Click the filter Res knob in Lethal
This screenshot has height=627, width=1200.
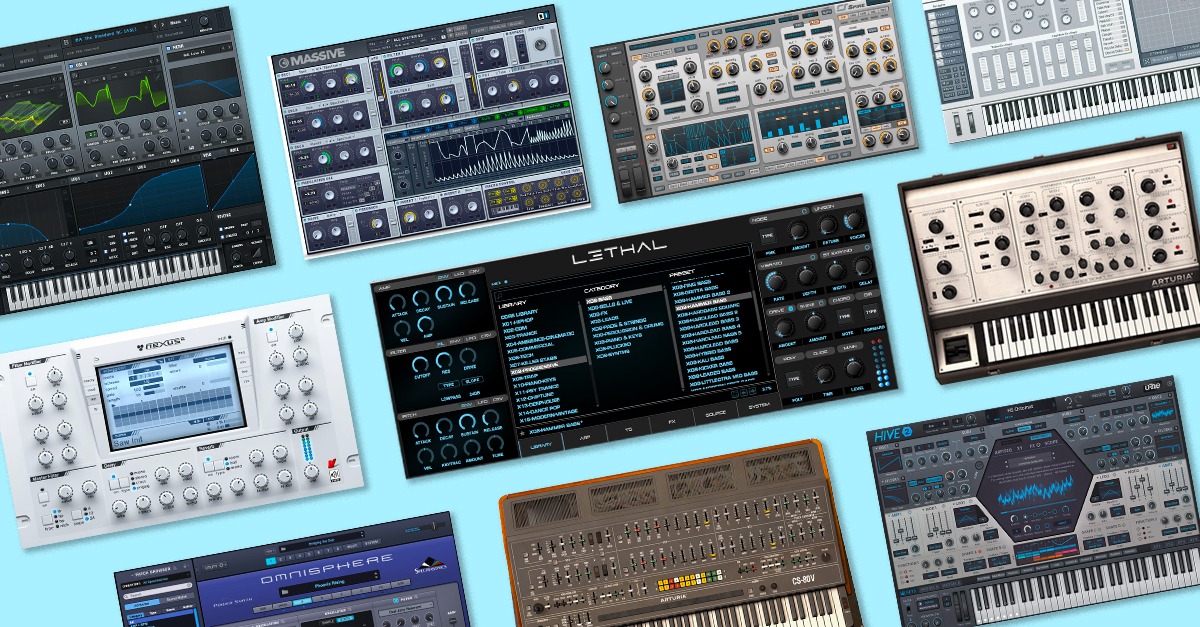point(446,359)
